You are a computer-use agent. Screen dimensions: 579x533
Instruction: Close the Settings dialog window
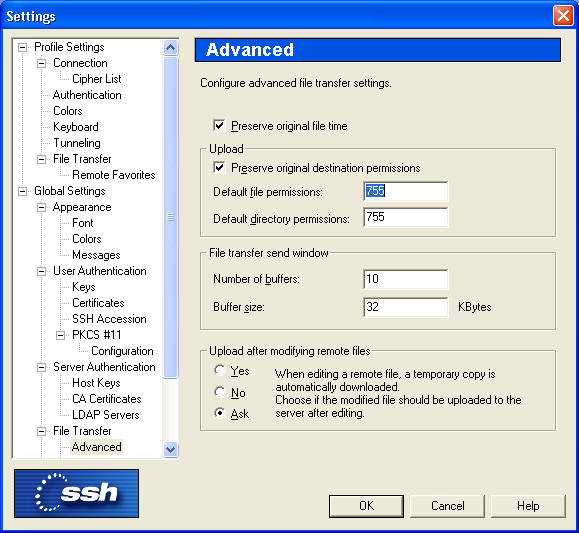coord(563,16)
